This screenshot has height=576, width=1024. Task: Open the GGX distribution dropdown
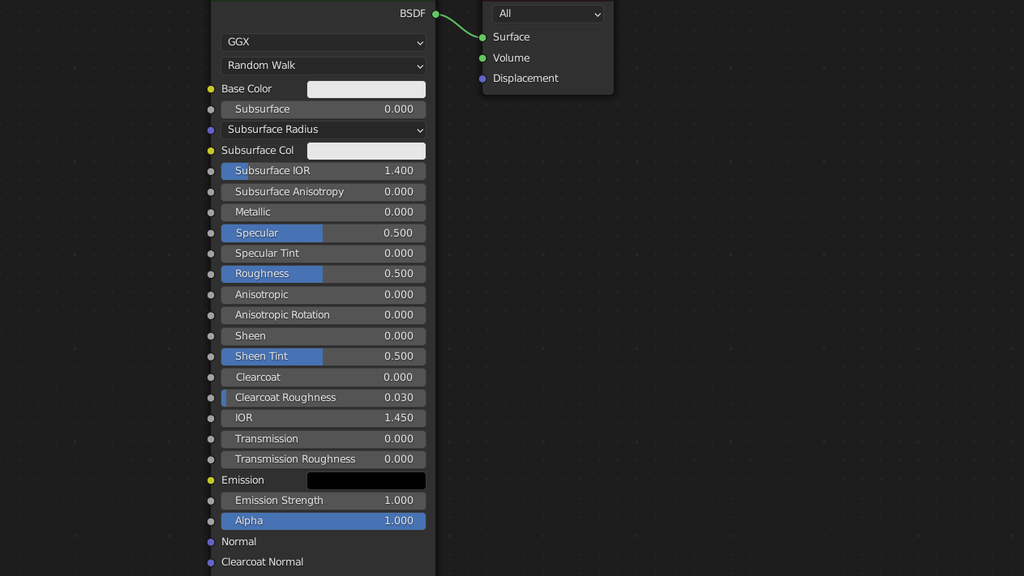pyautogui.click(x=322, y=43)
